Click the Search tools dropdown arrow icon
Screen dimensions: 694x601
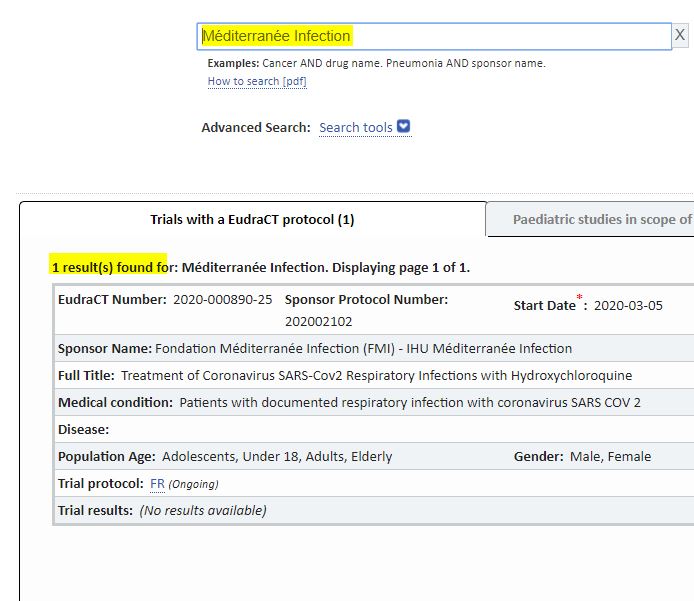tap(403, 126)
